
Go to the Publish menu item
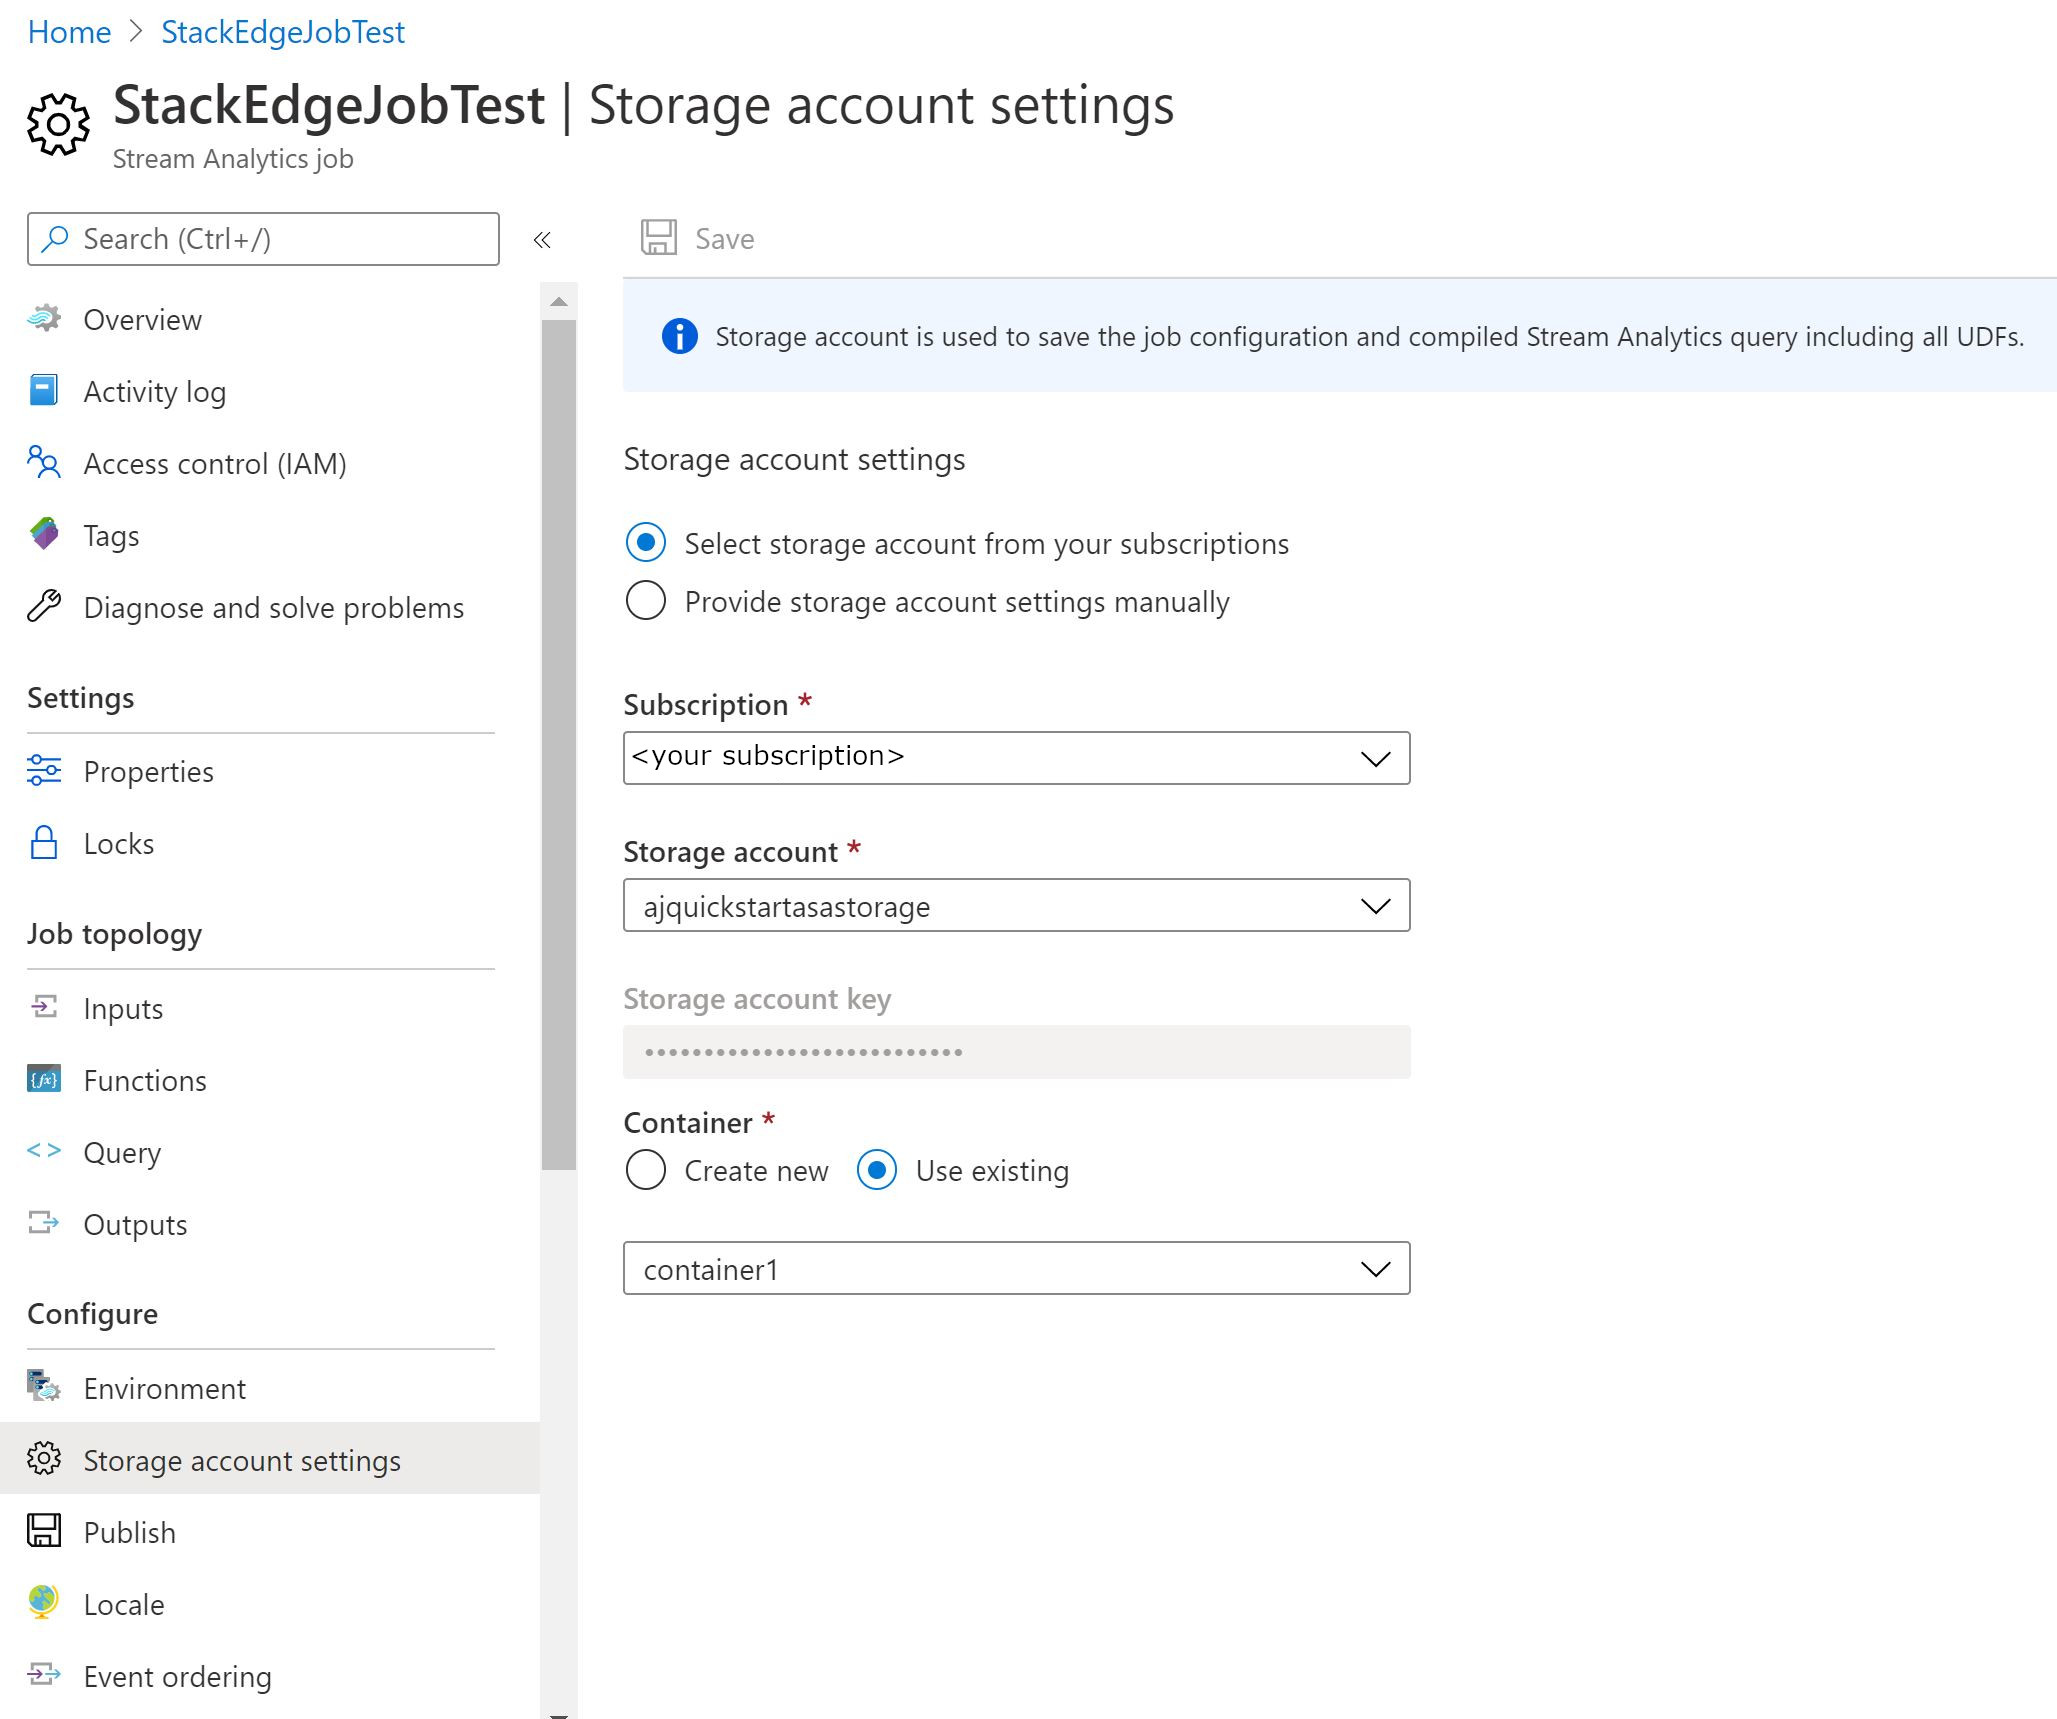129,1533
